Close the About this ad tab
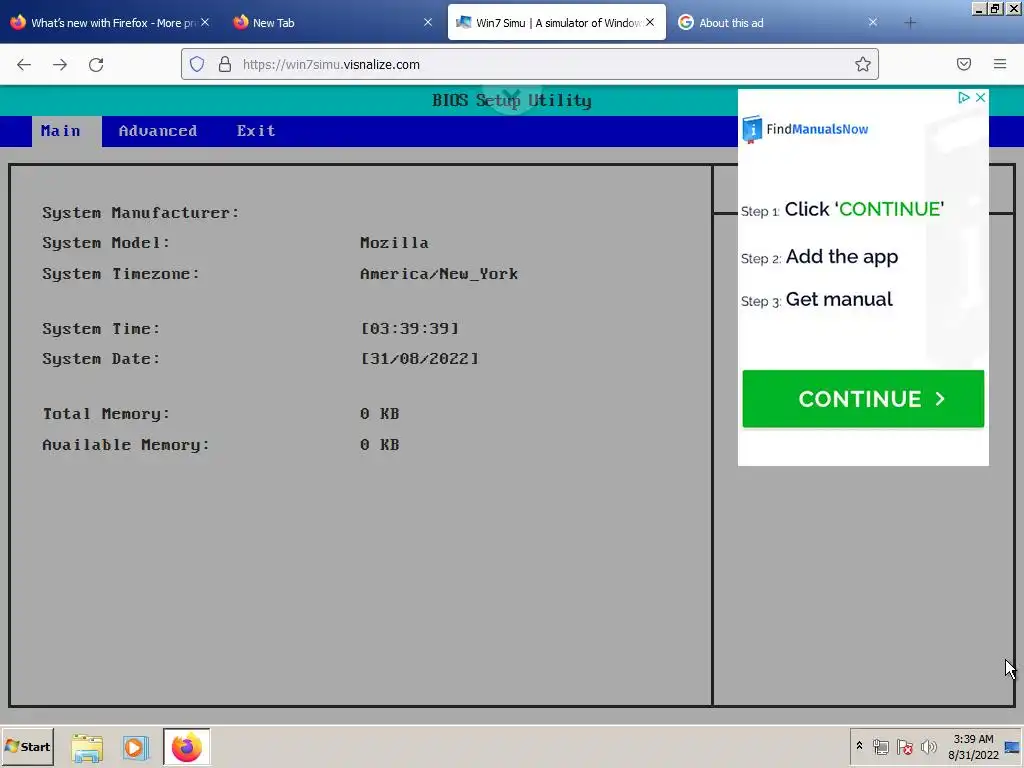 [872, 22]
